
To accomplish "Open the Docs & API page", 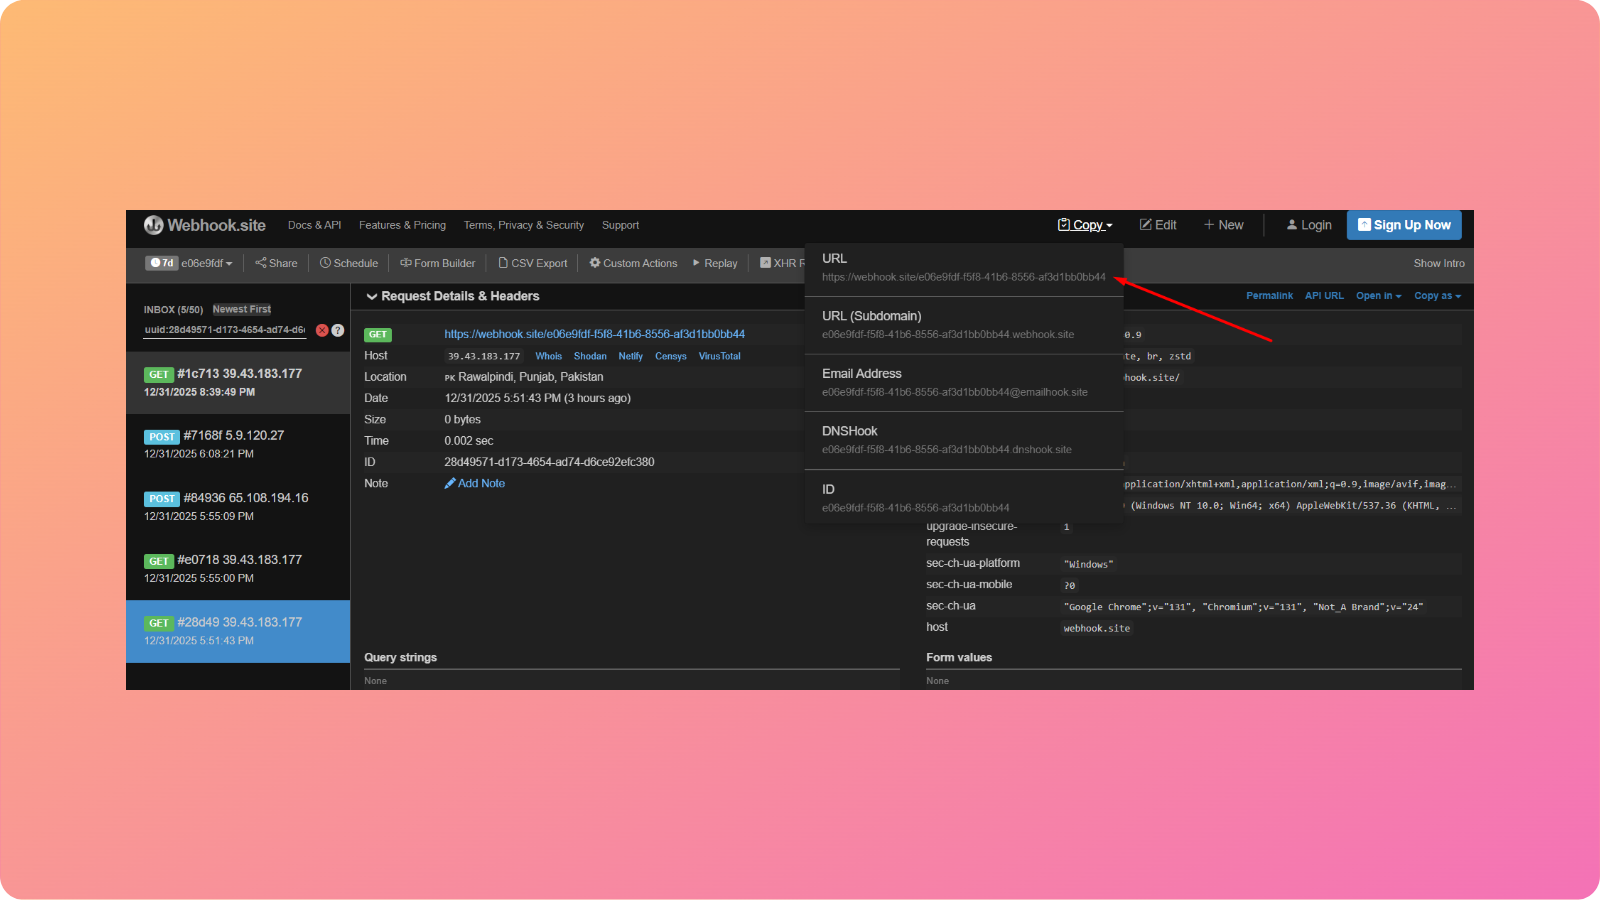I will tap(314, 225).
